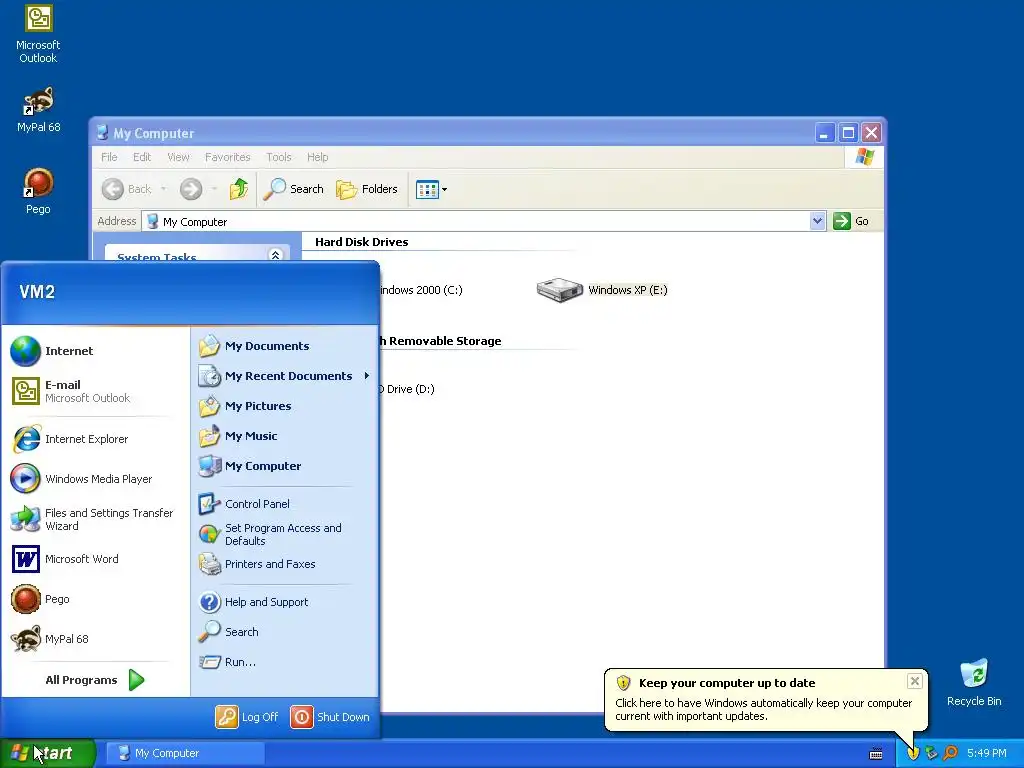Expand My Recent Documents submenu
Viewport: 1024px width, 768px height.
coord(285,376)
